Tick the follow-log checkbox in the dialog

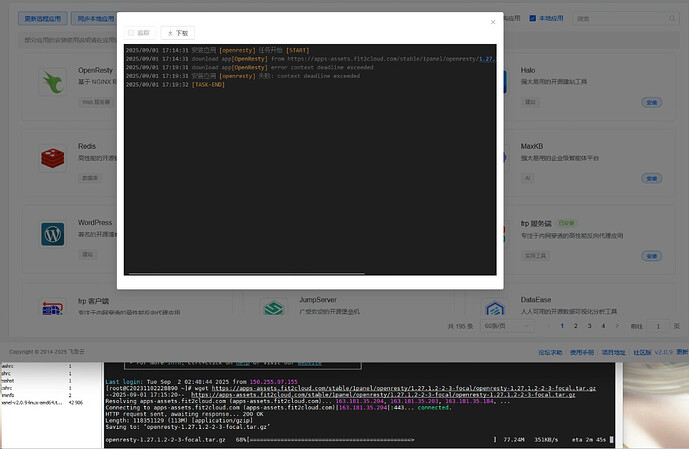click(x=131, y=33)
